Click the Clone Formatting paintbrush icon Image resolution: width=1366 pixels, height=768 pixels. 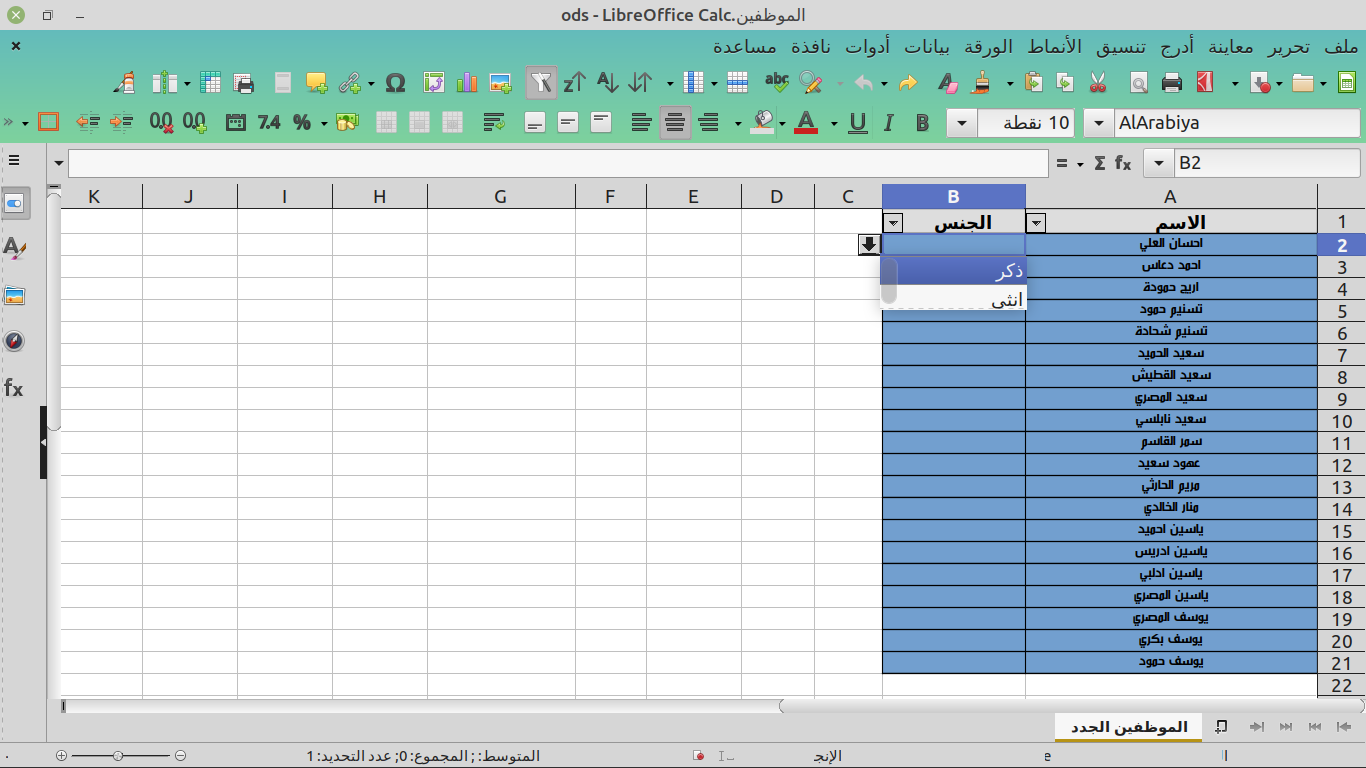point(982,83)
